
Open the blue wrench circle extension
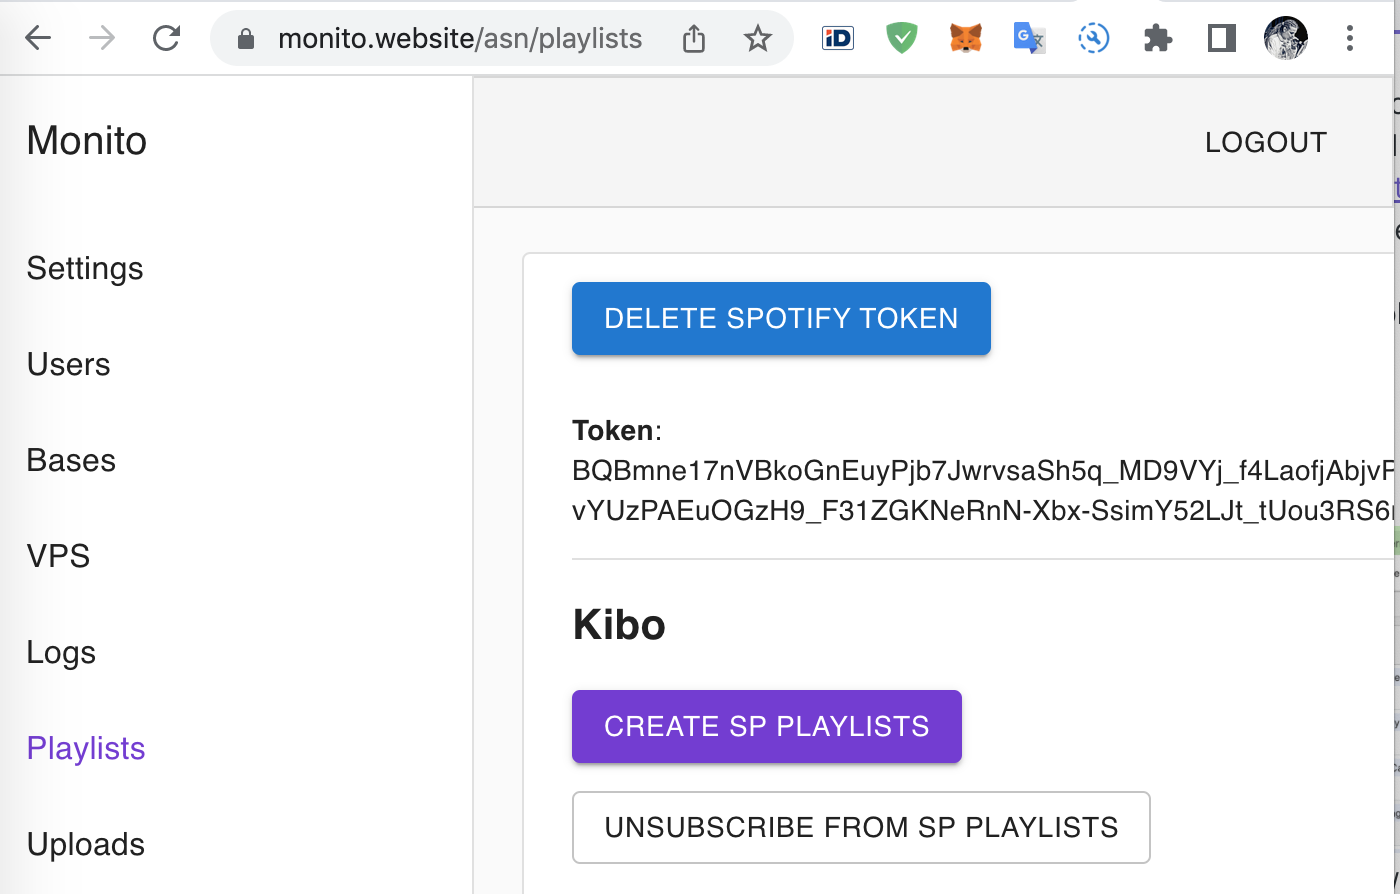click(1094, 39)
